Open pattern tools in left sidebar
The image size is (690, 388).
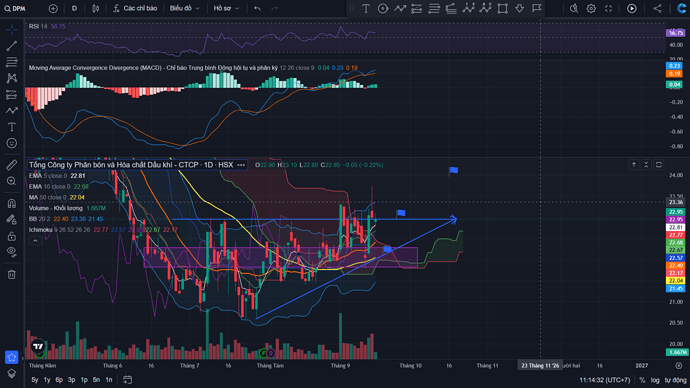12,78
